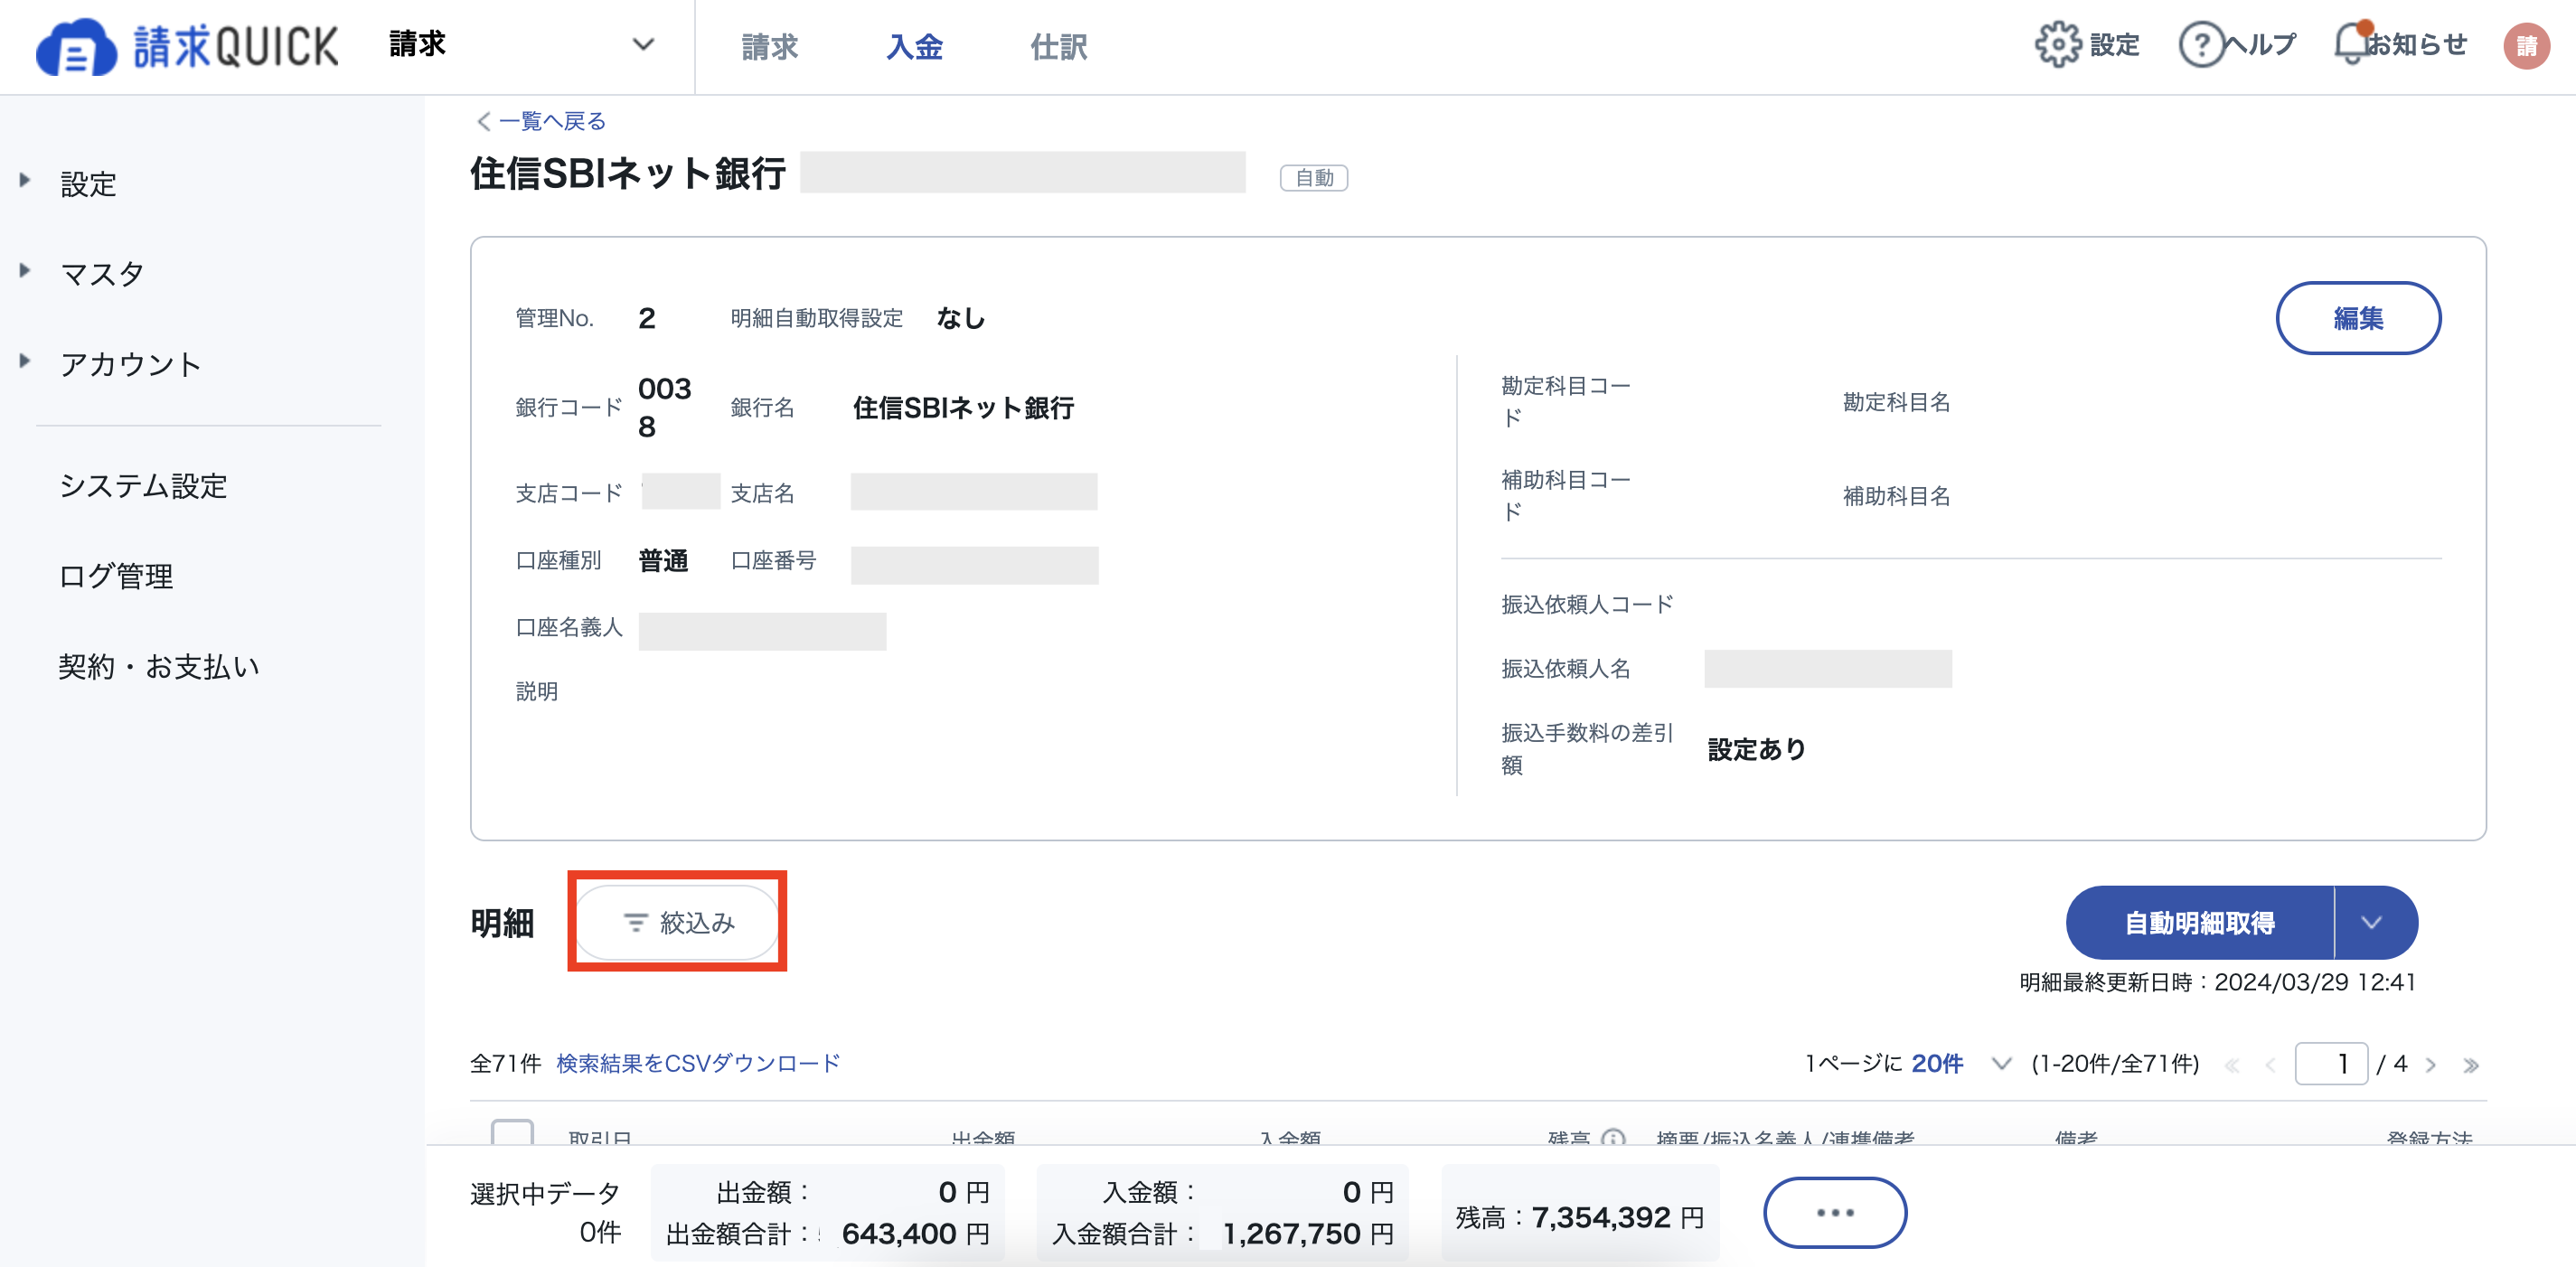Click the 入金額合計 1,267,750 円 value
Viewport: 2576px width, 1267px height.
(1308, 1234)
